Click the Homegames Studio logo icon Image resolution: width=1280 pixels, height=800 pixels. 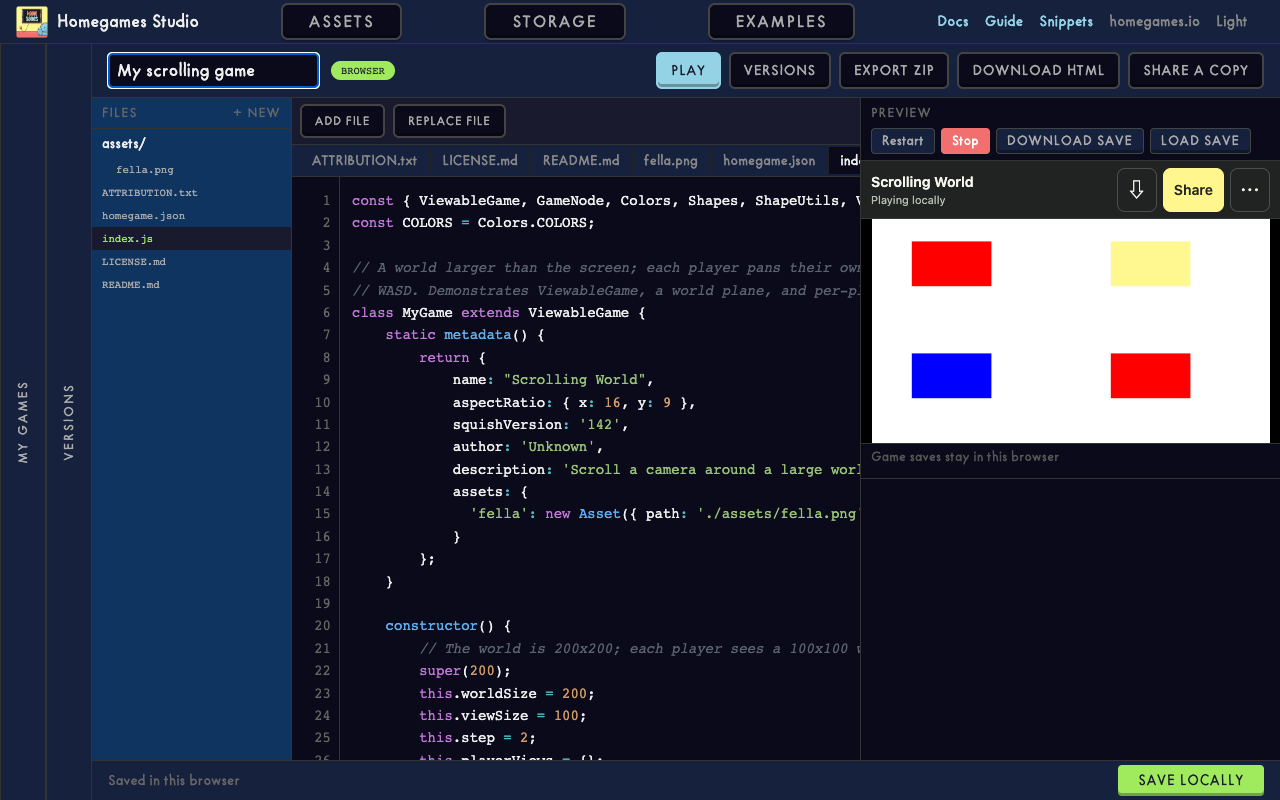pos(32,22)
